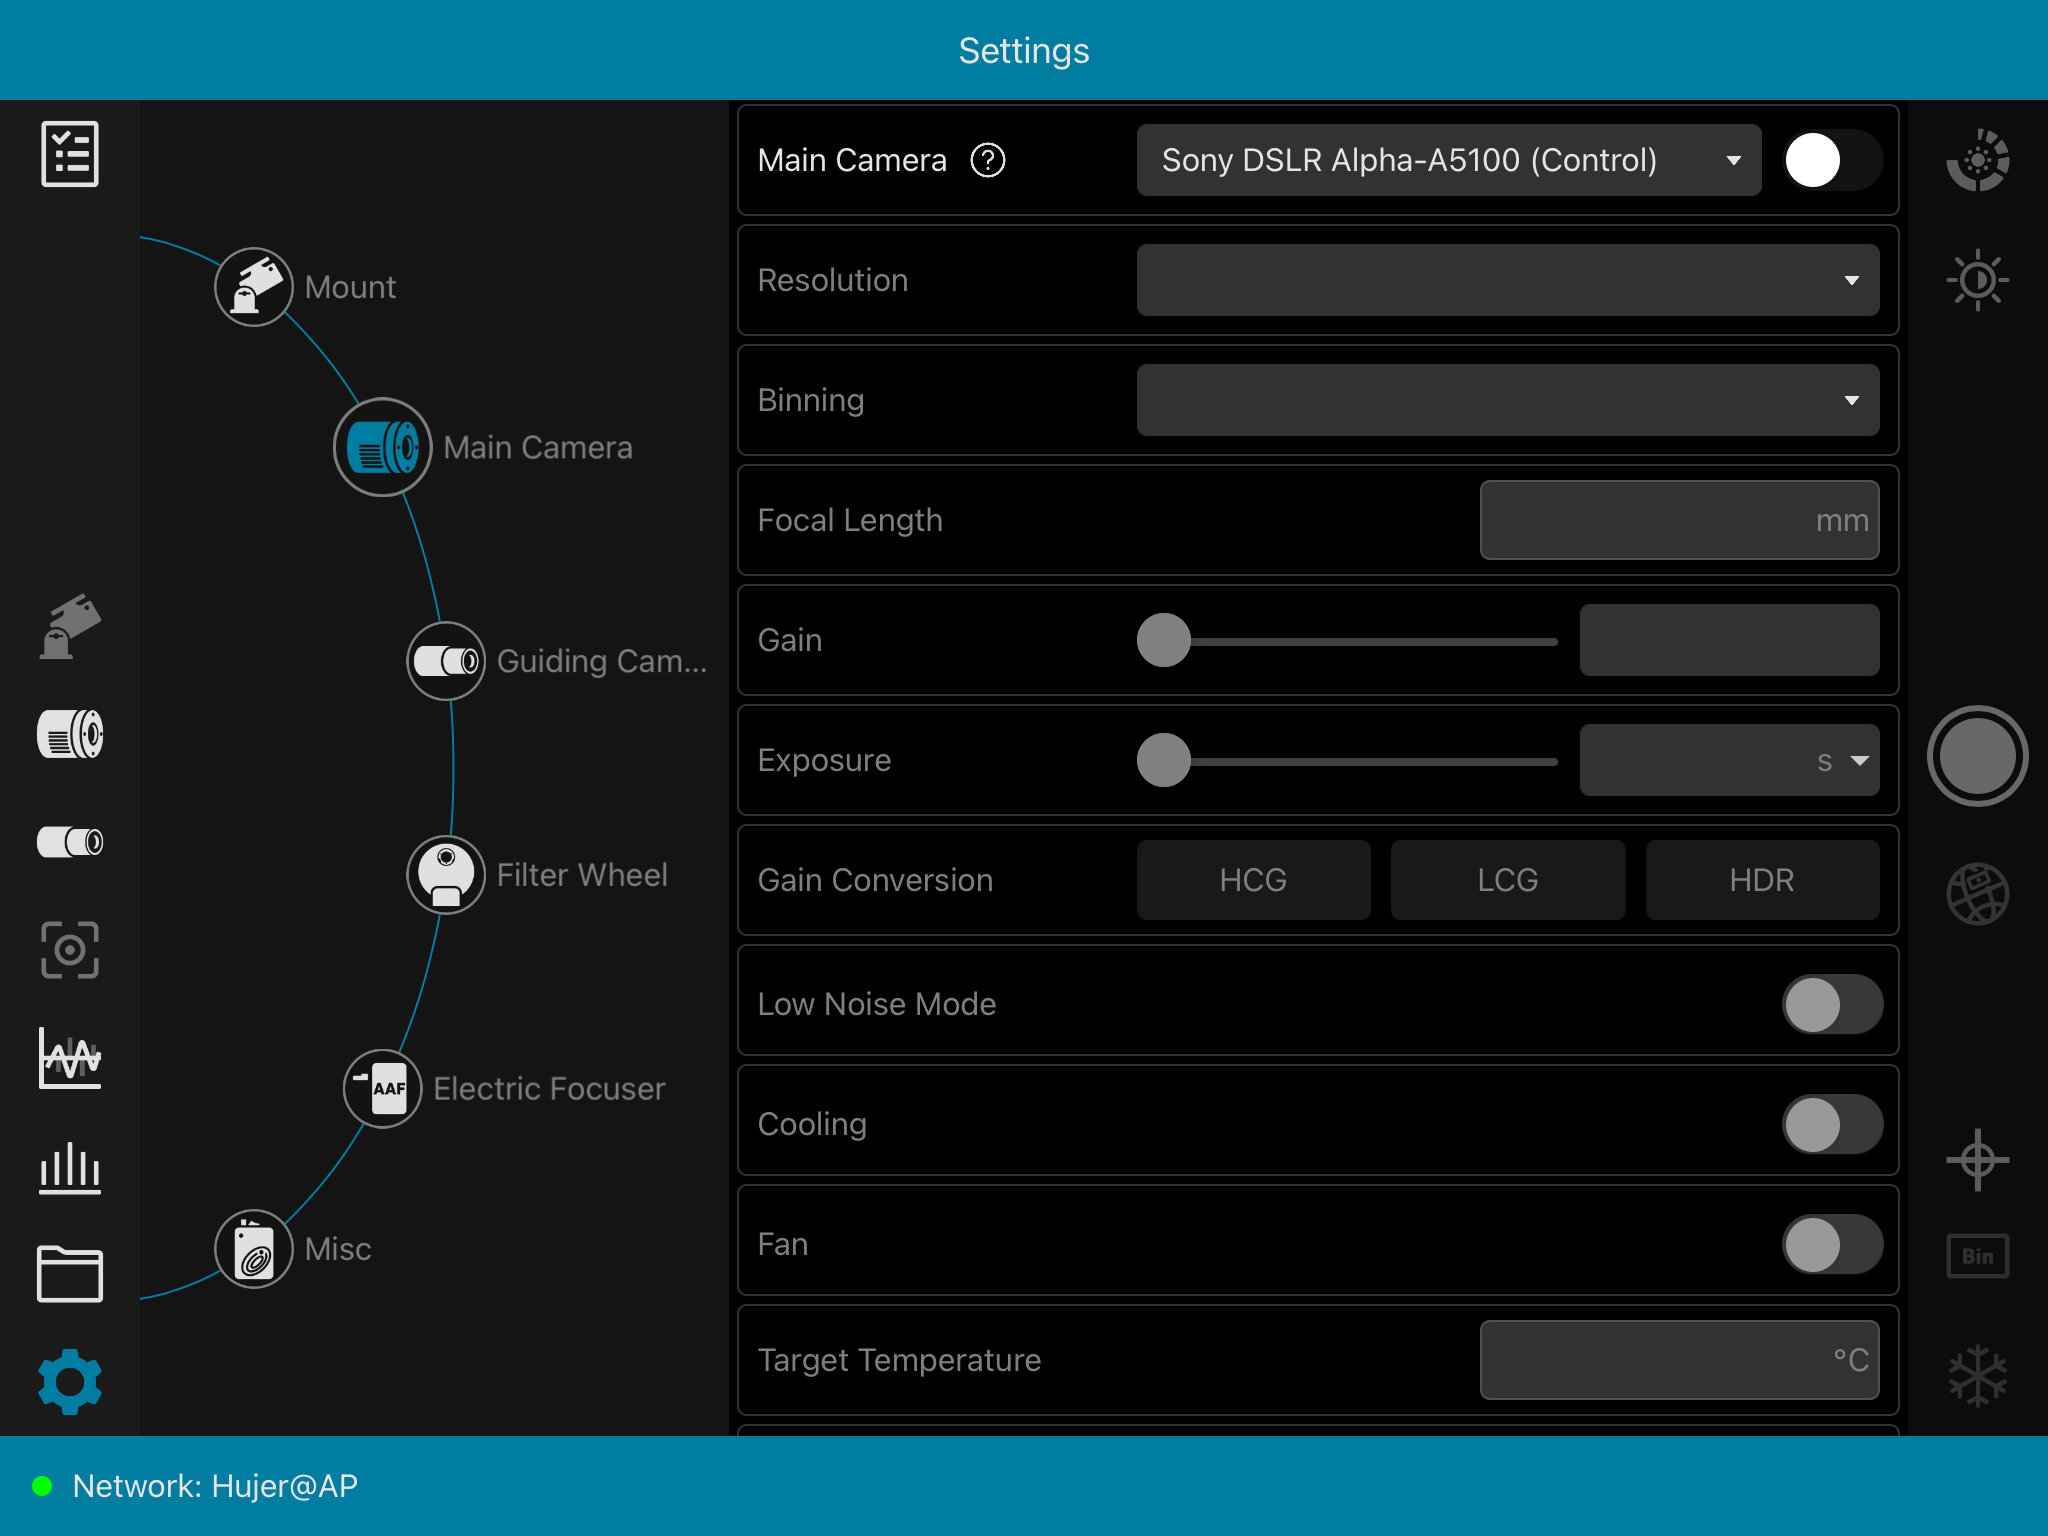2048x1536 pixels.
Task: Click the blue settings gear icon
Action: pyautogui.click(x=70, y=1382)
